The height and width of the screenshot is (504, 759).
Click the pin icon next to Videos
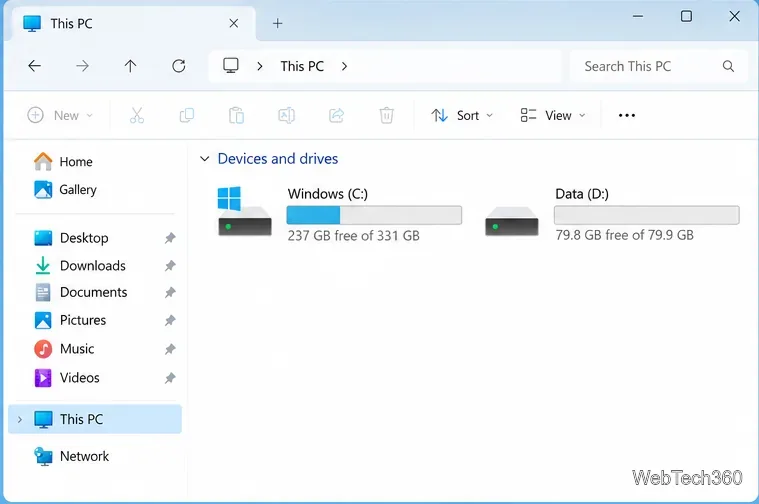[x=170, y=378]
